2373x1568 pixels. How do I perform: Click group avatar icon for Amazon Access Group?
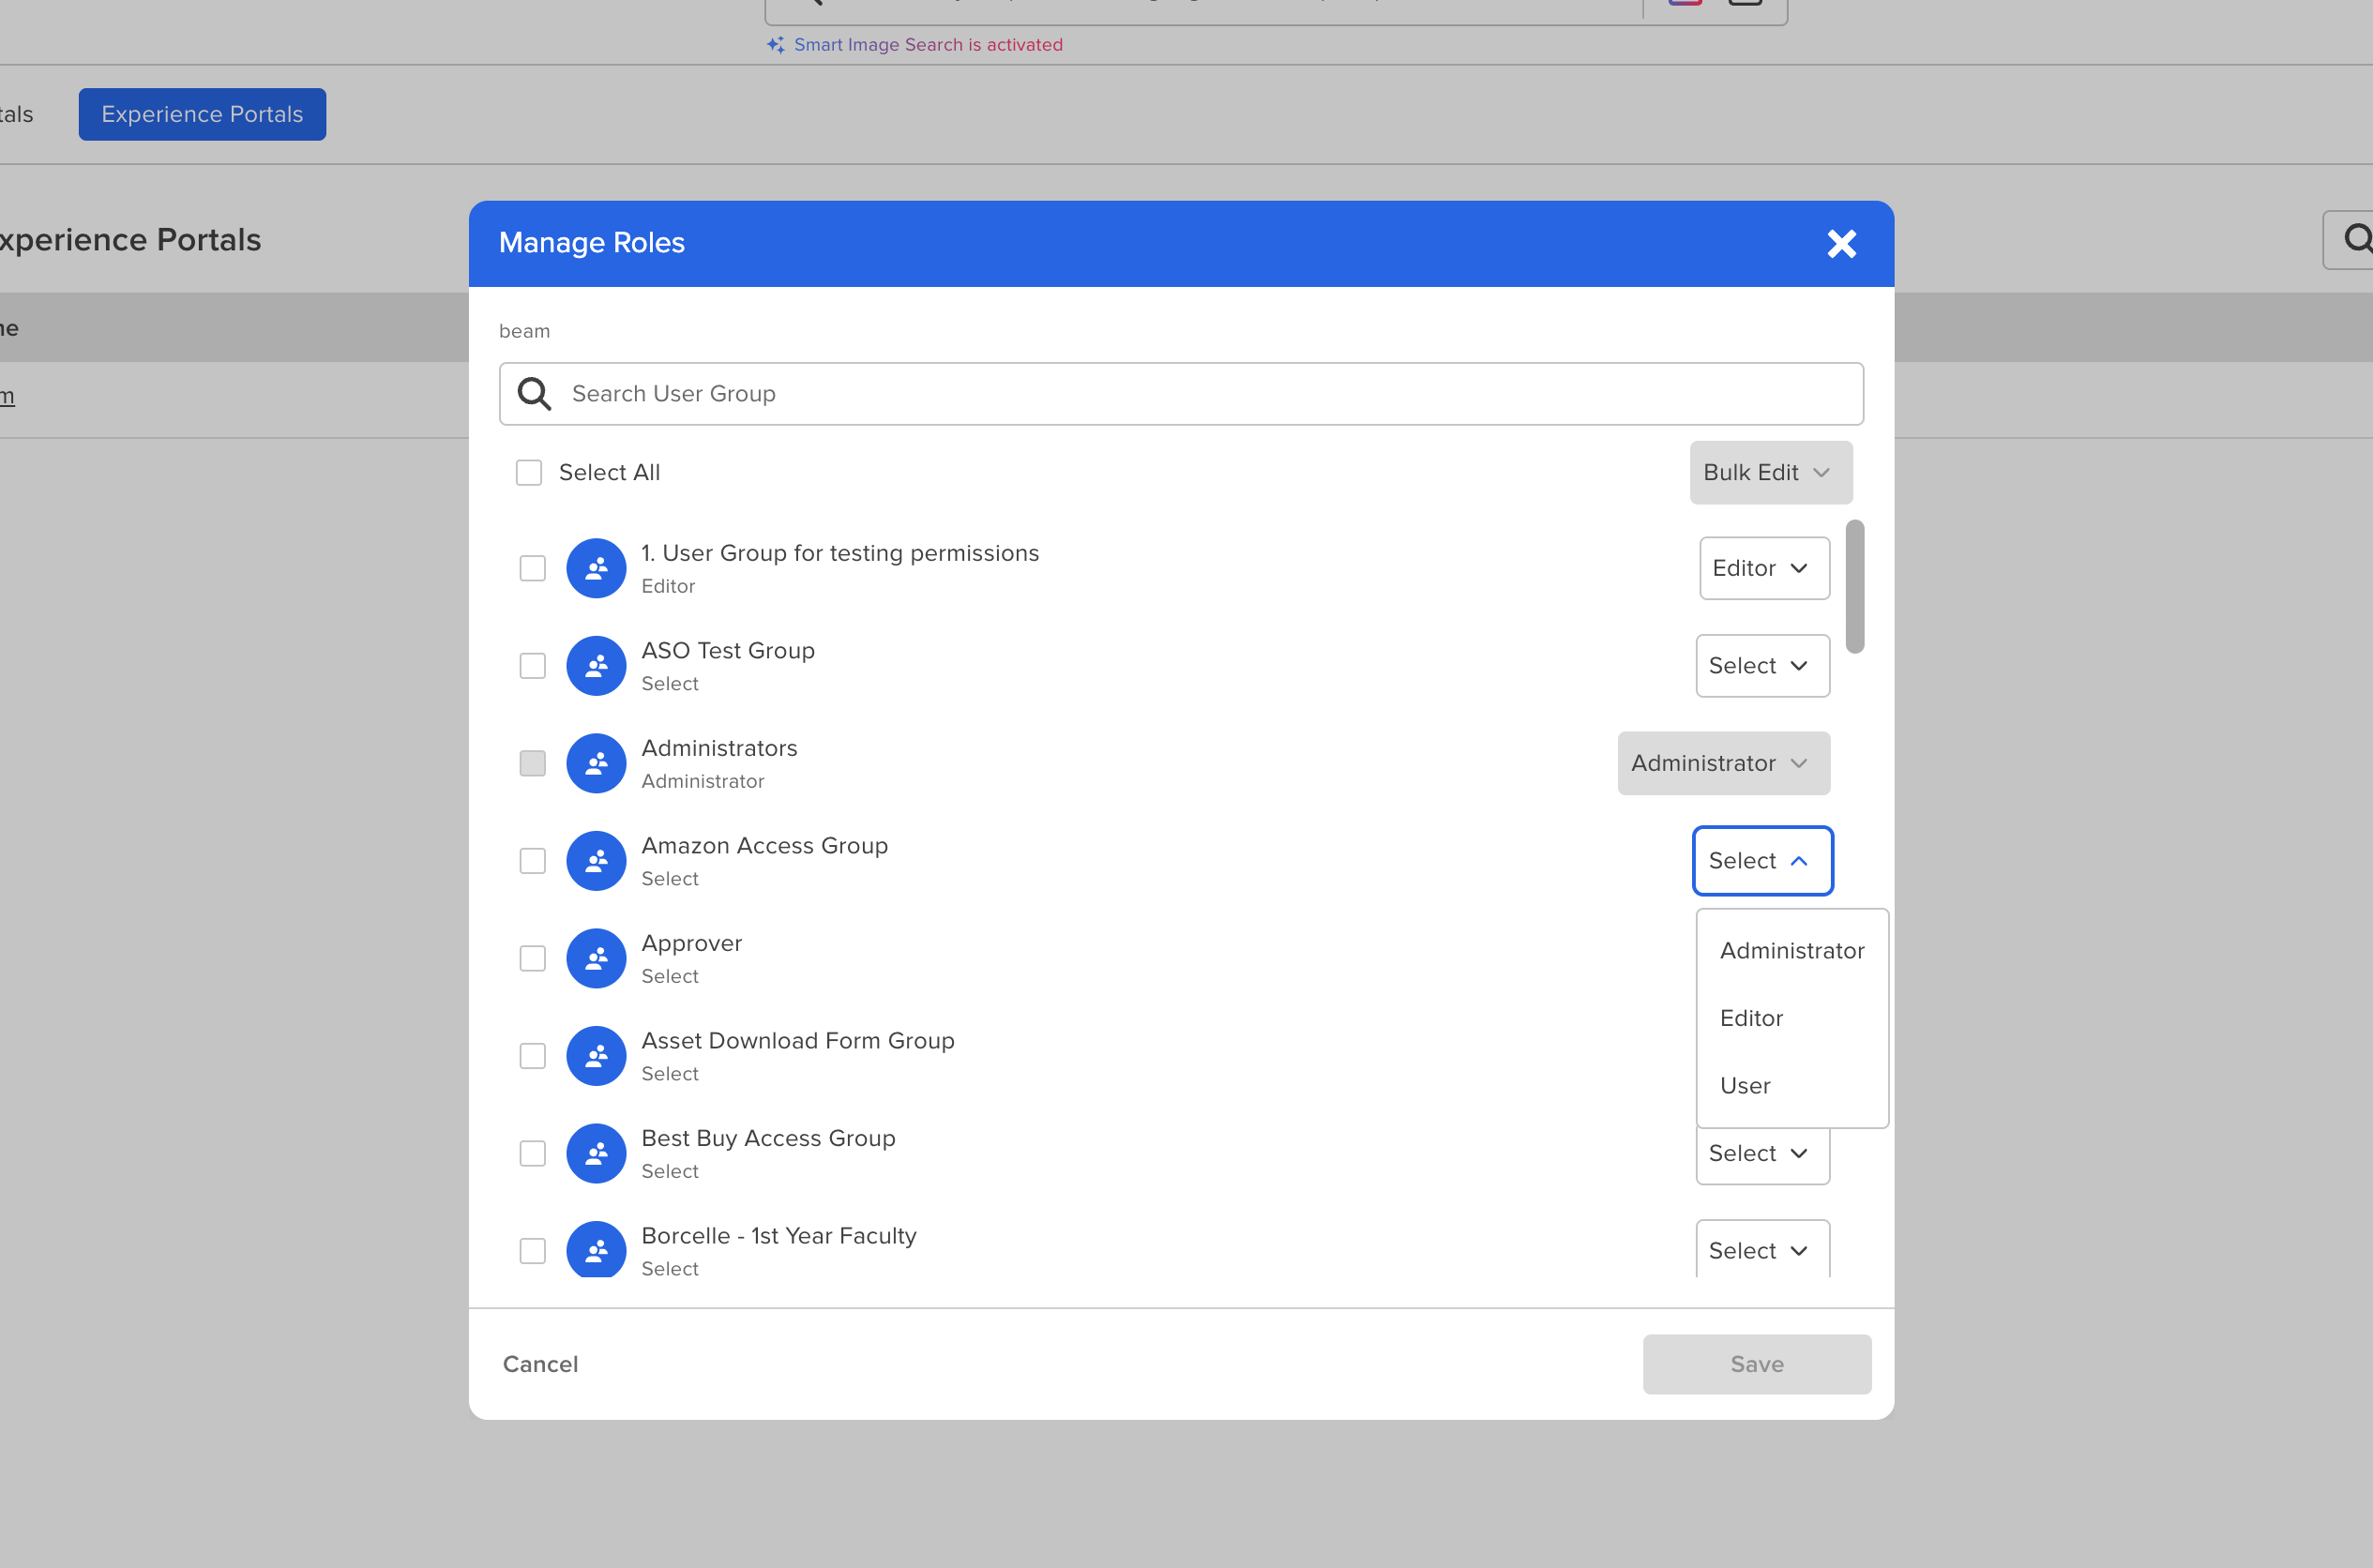596,861
